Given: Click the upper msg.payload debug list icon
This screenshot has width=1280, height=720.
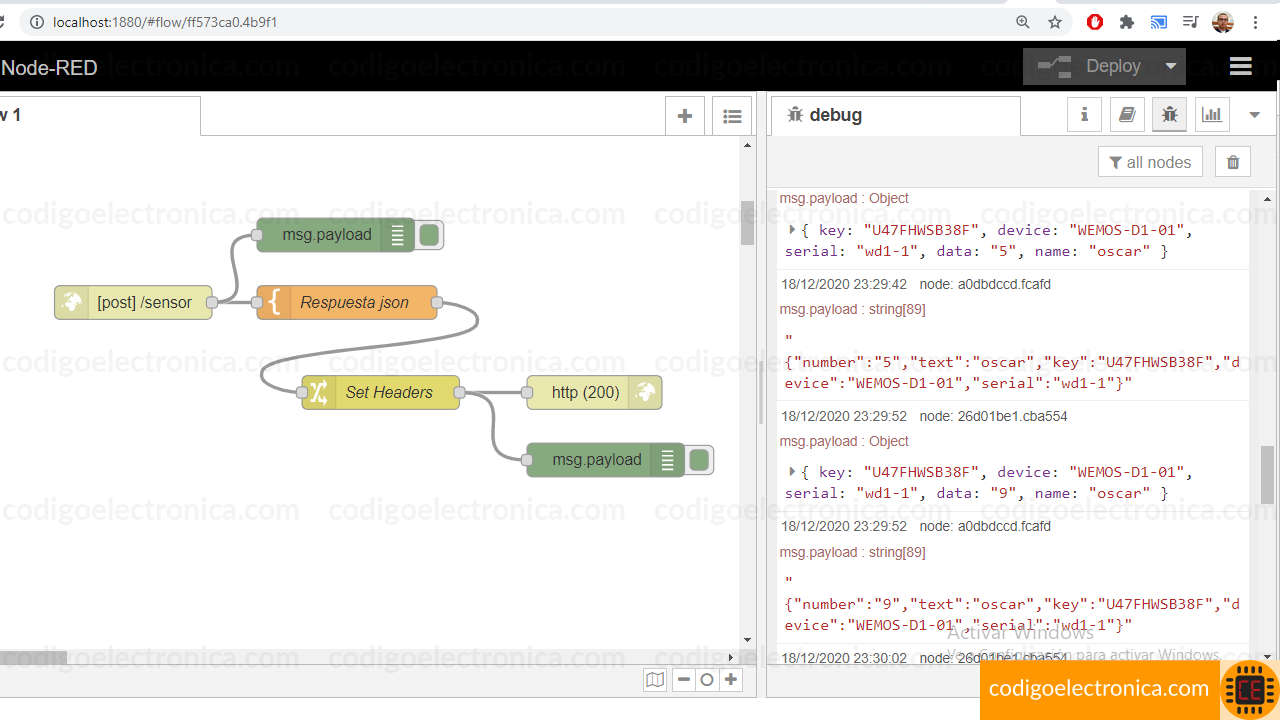Looking at the screenshot, I should point(398,235).
